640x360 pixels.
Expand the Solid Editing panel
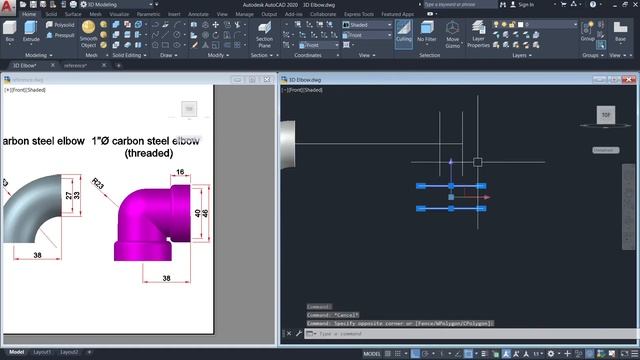coord(129,55)
